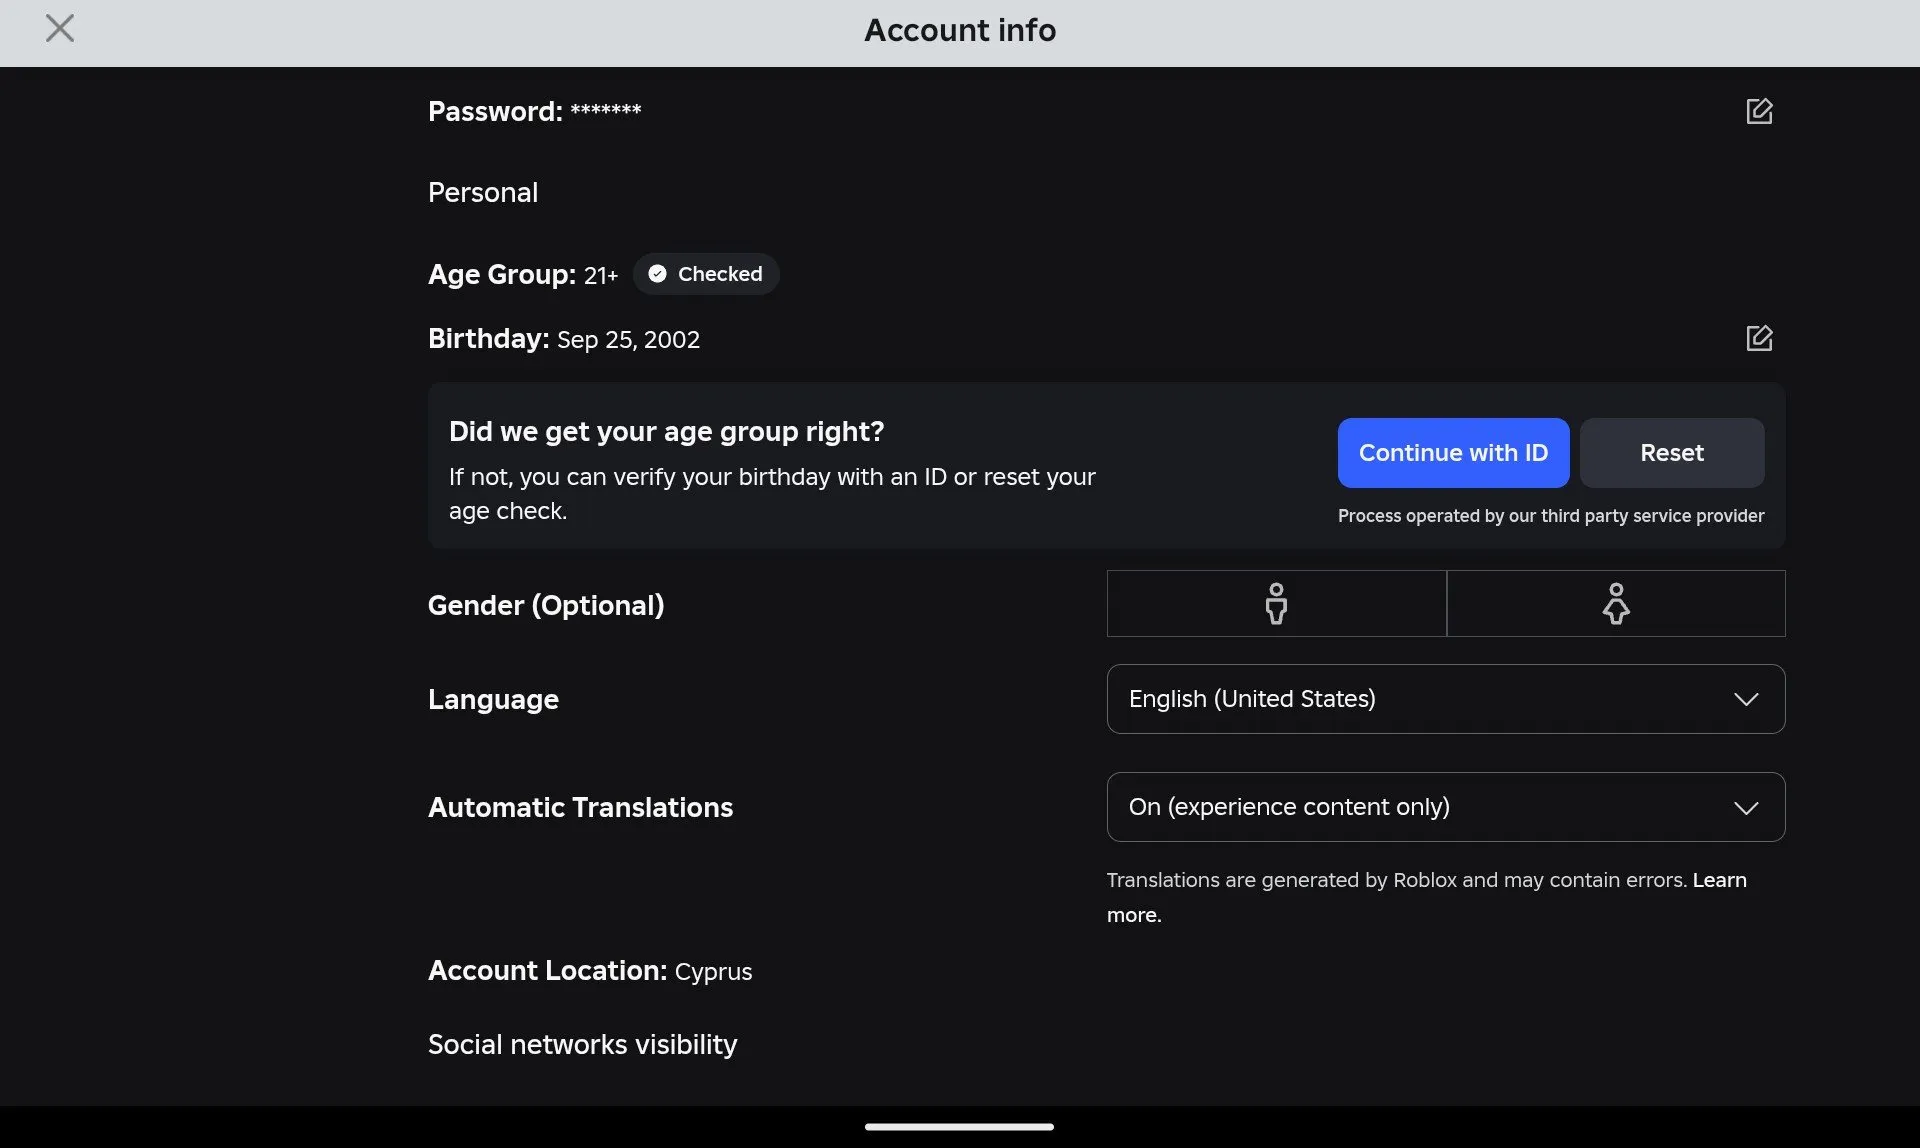Follow the Learn more translations link

coord(1719,880)
